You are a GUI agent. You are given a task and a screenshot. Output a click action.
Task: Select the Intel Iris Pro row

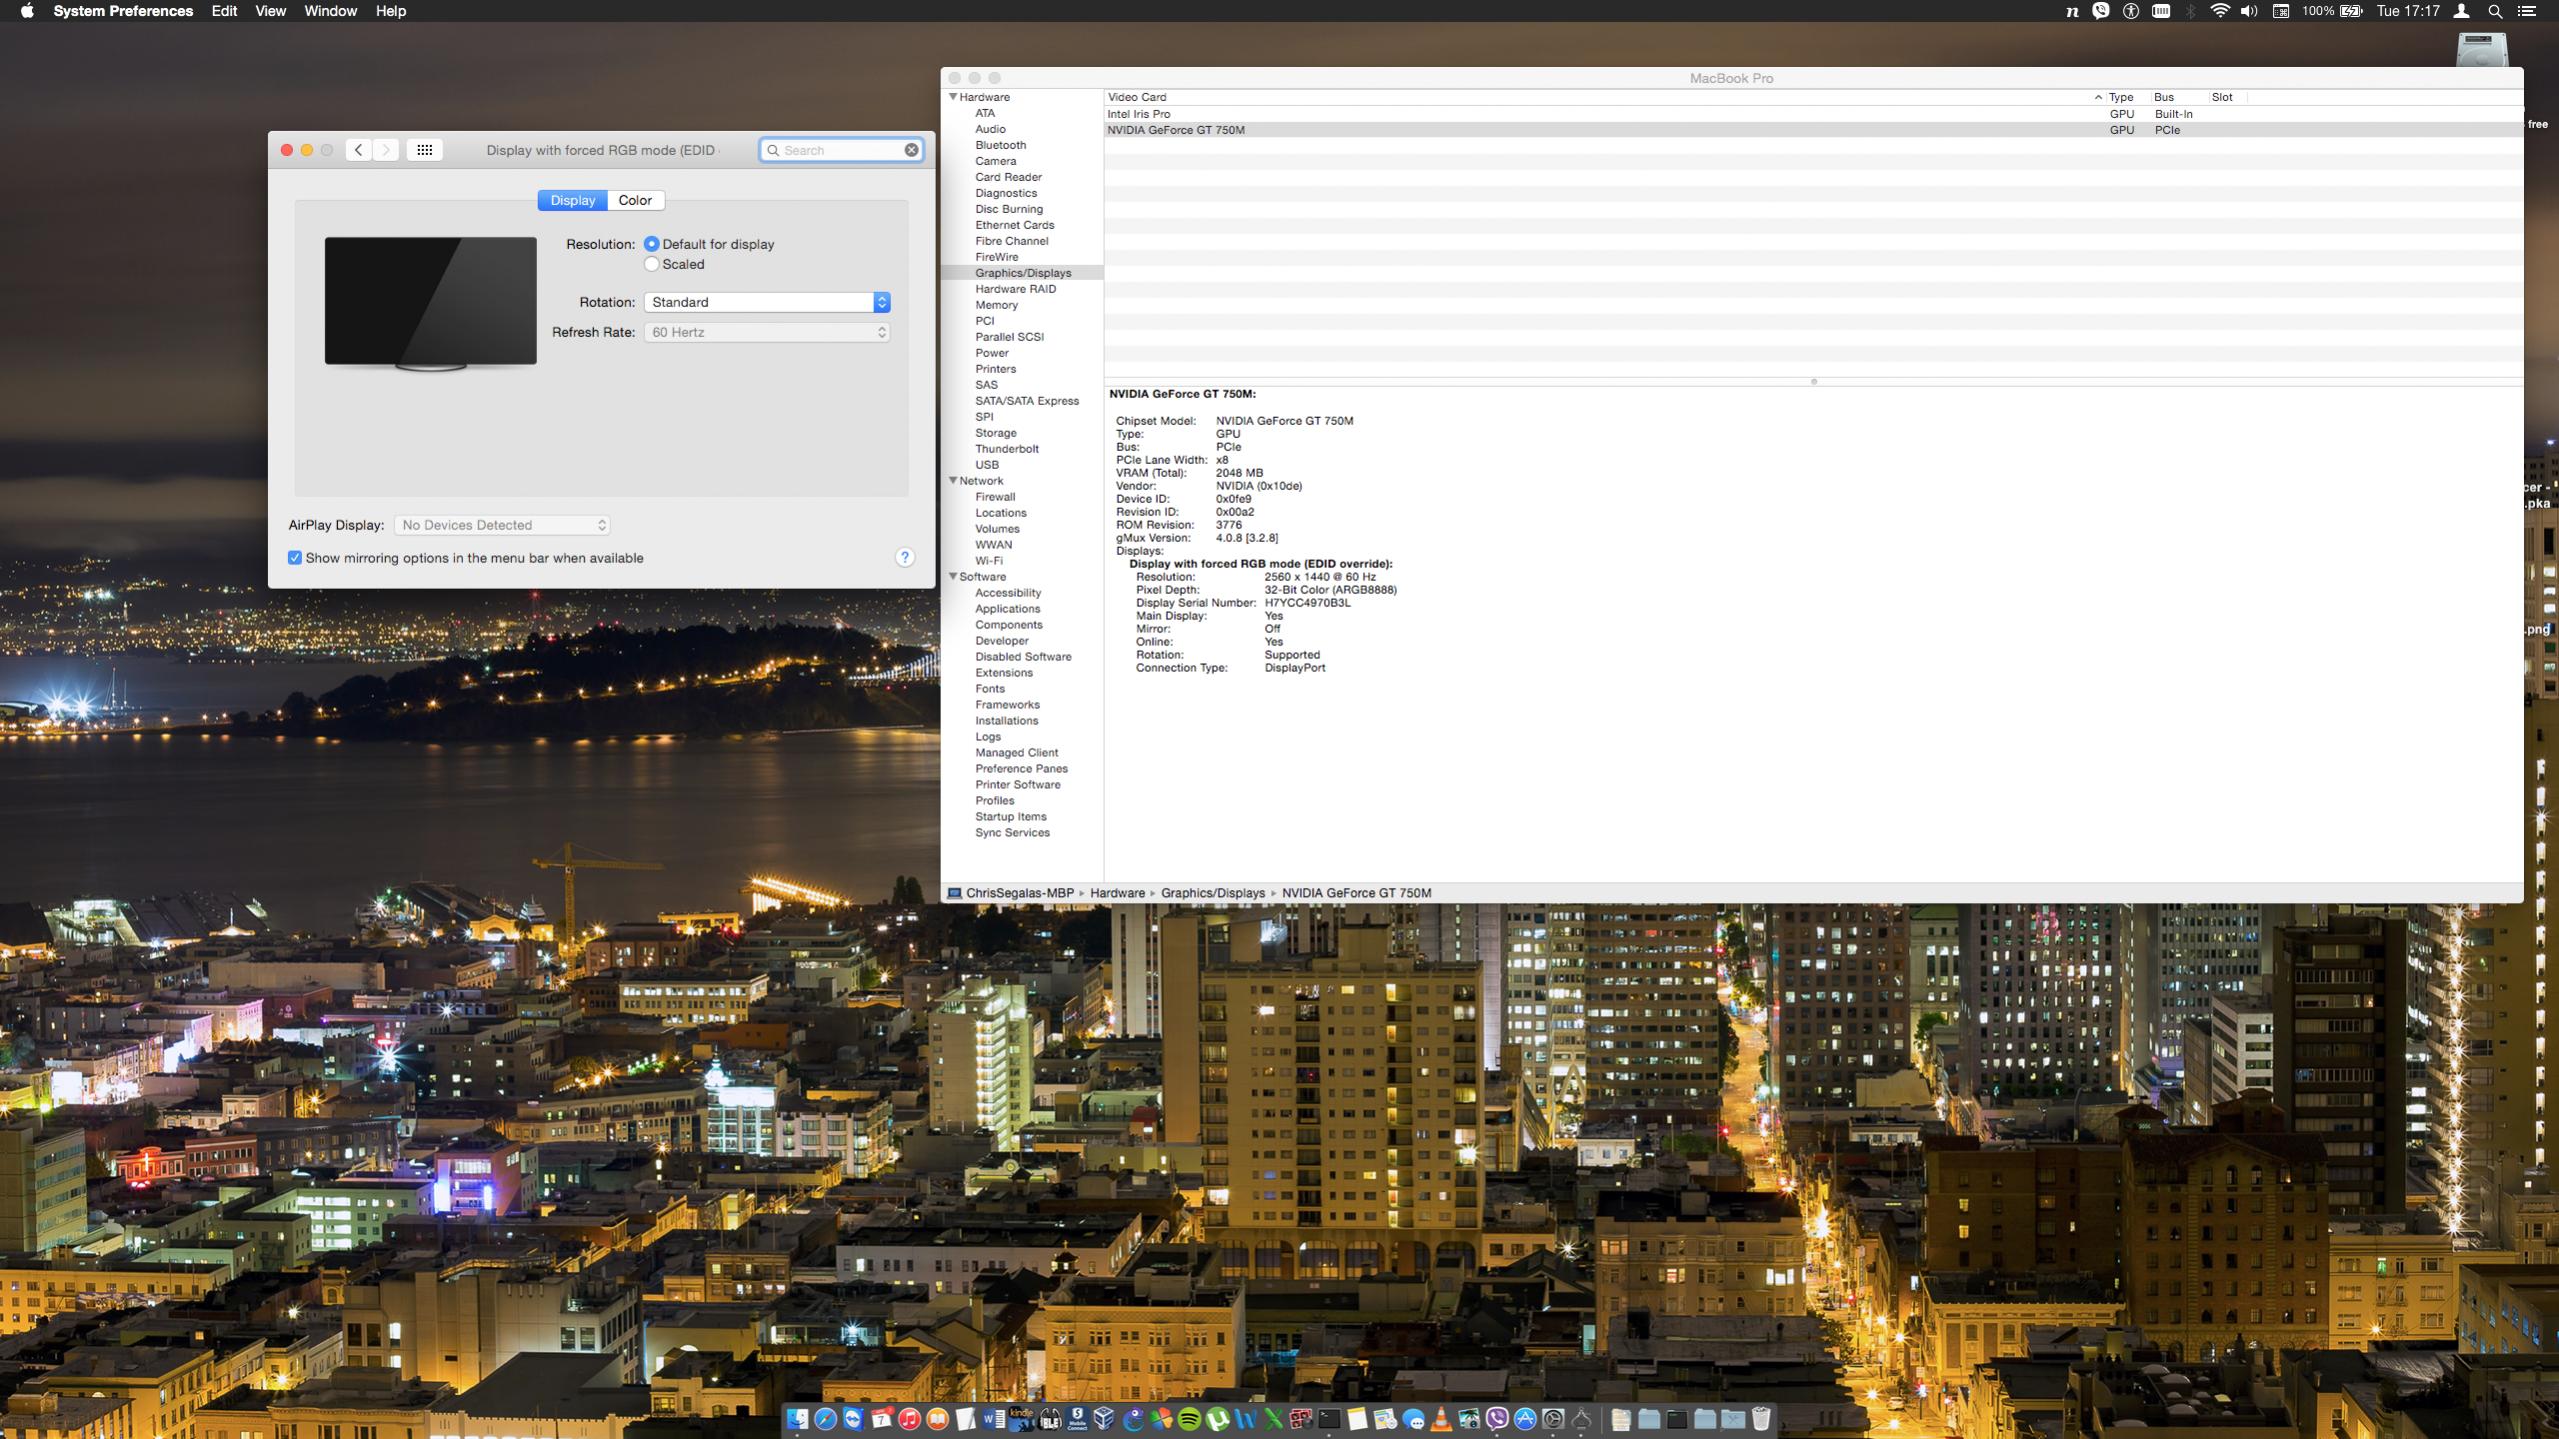pos(1139,114)
